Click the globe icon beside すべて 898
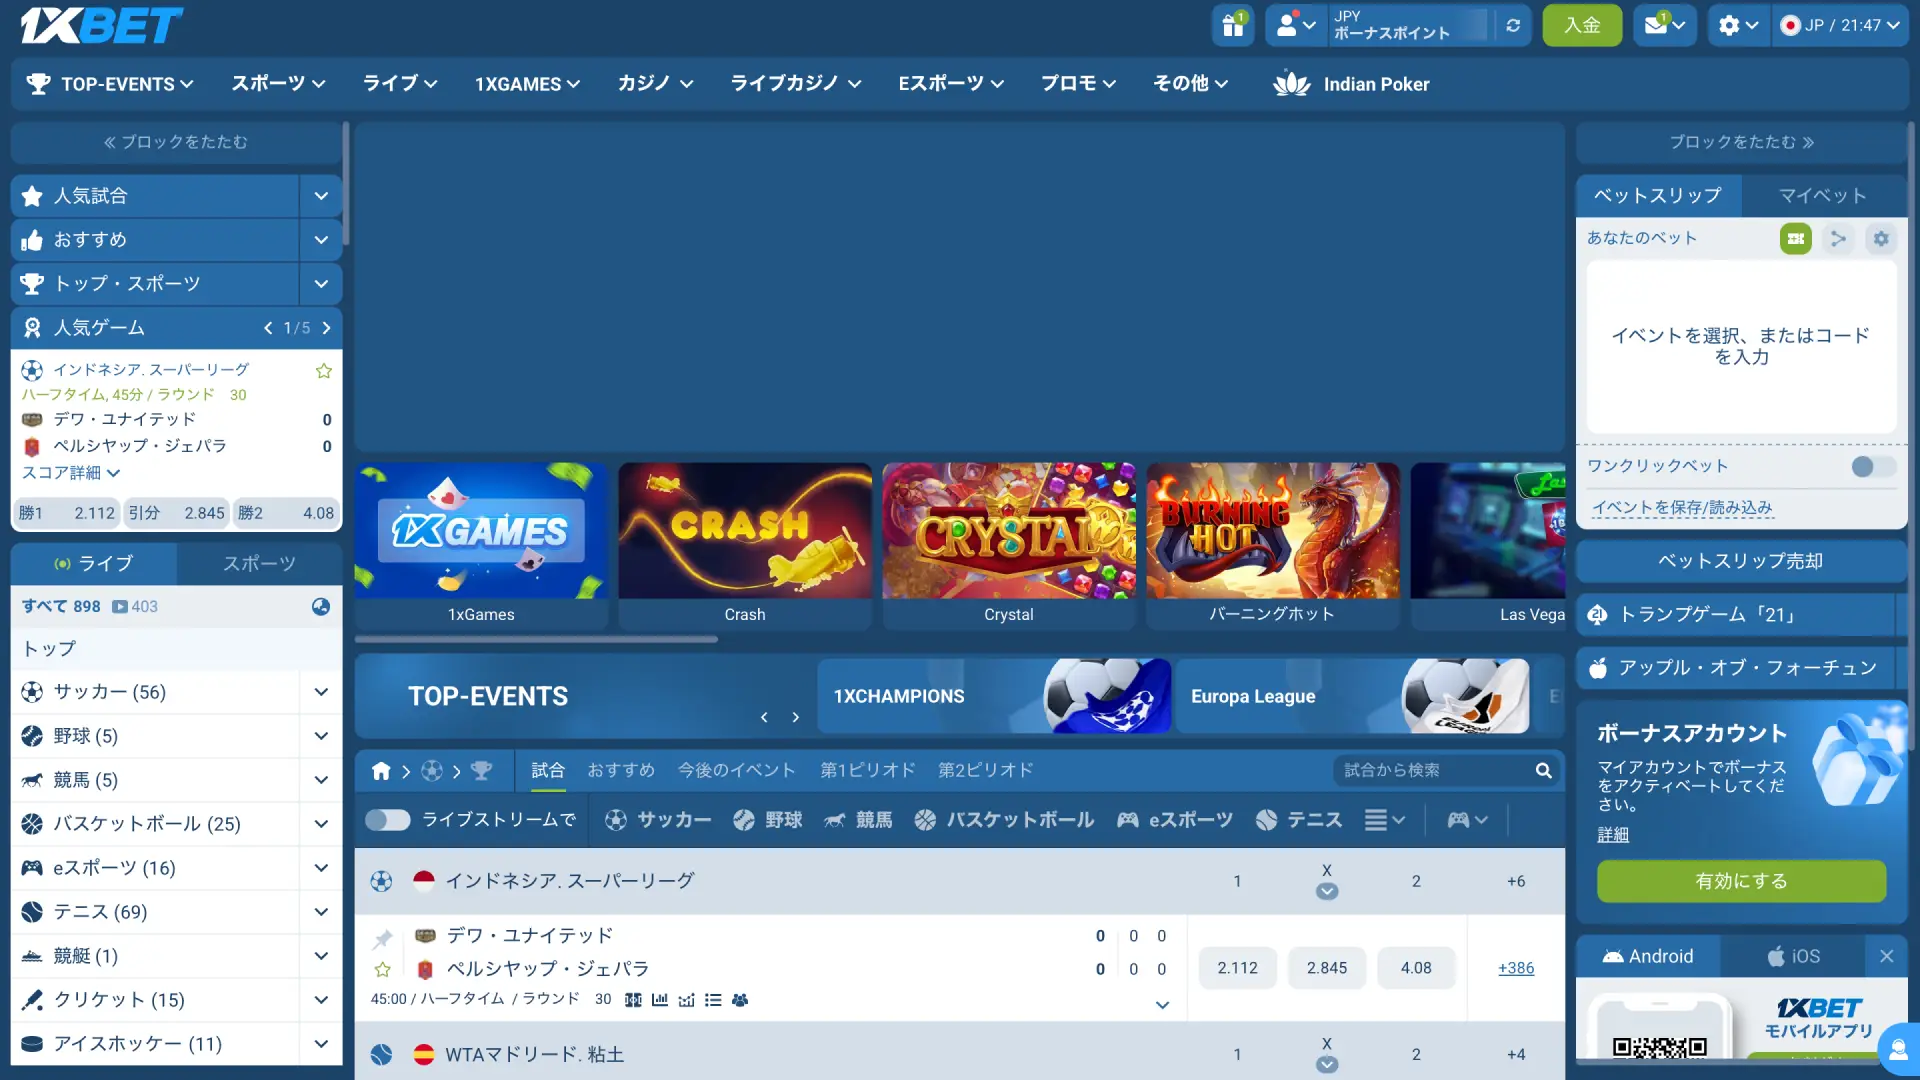Screen dimensions: 1920x1080 [x=321, y=606]
